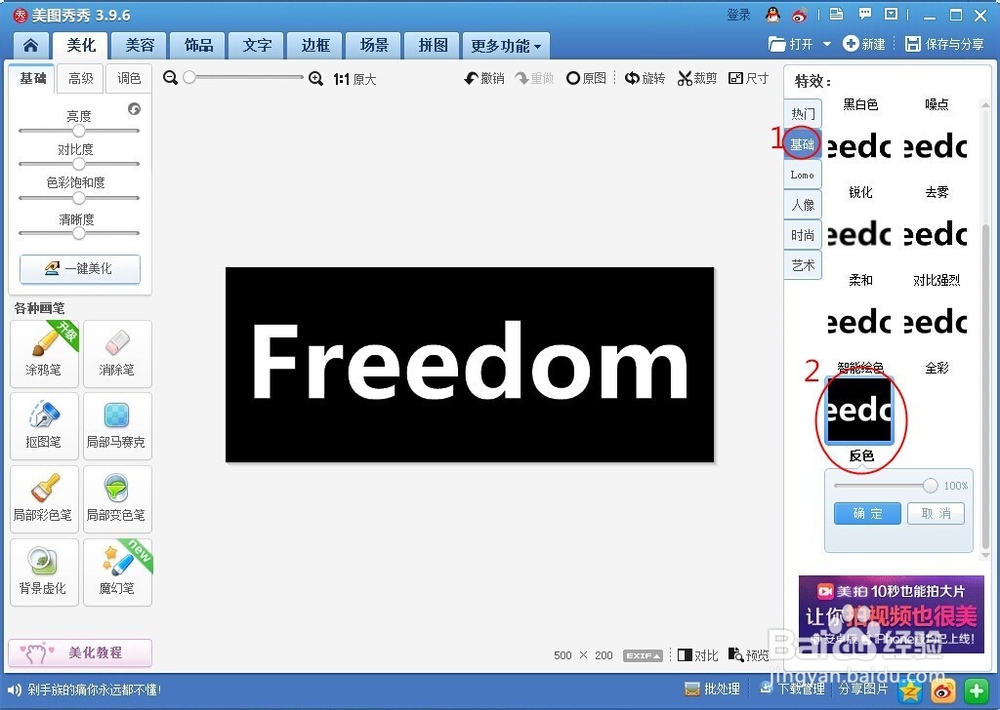
Task: Click the 登录 login link
Action: [x=739, y=14]
